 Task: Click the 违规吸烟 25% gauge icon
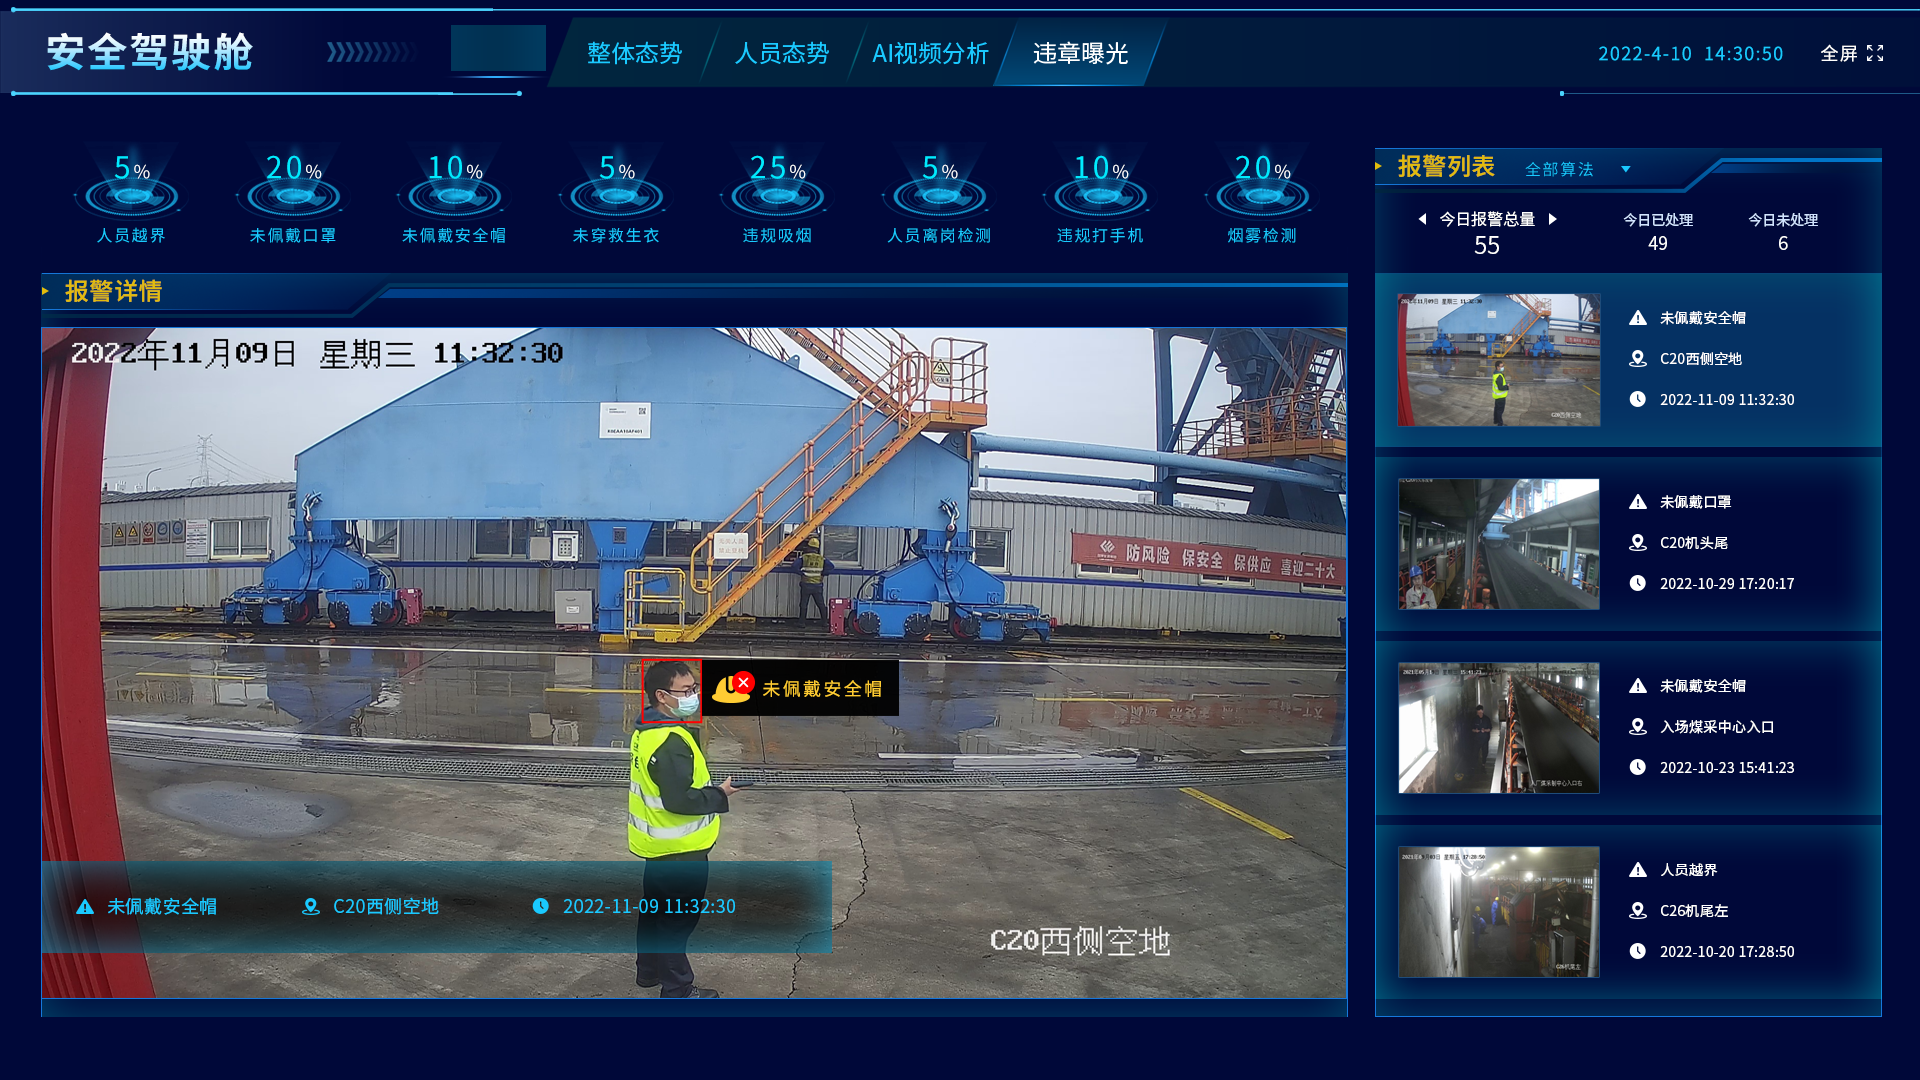tap(777, 194)
